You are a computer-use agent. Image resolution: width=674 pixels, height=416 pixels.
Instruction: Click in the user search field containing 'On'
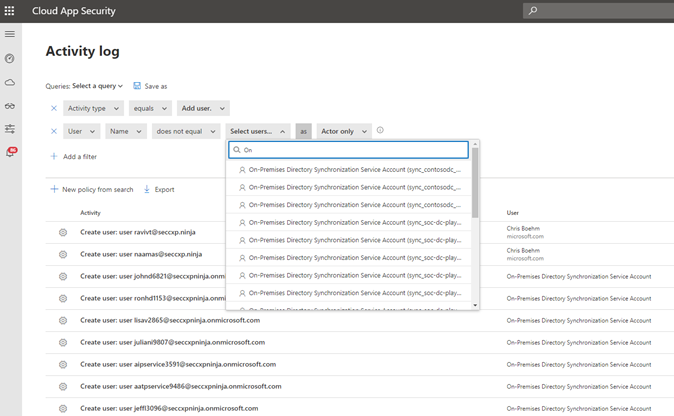click(x=349, y=150)
